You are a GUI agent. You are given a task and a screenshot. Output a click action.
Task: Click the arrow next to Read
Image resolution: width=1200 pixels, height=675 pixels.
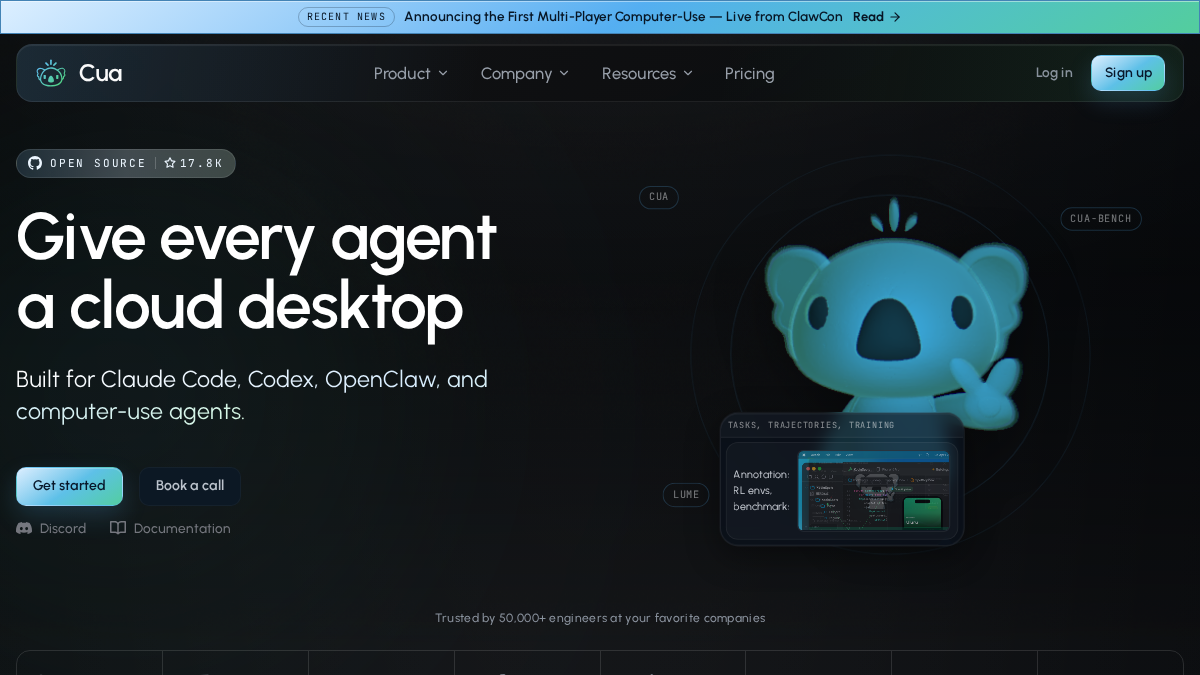tap(895, 17)
